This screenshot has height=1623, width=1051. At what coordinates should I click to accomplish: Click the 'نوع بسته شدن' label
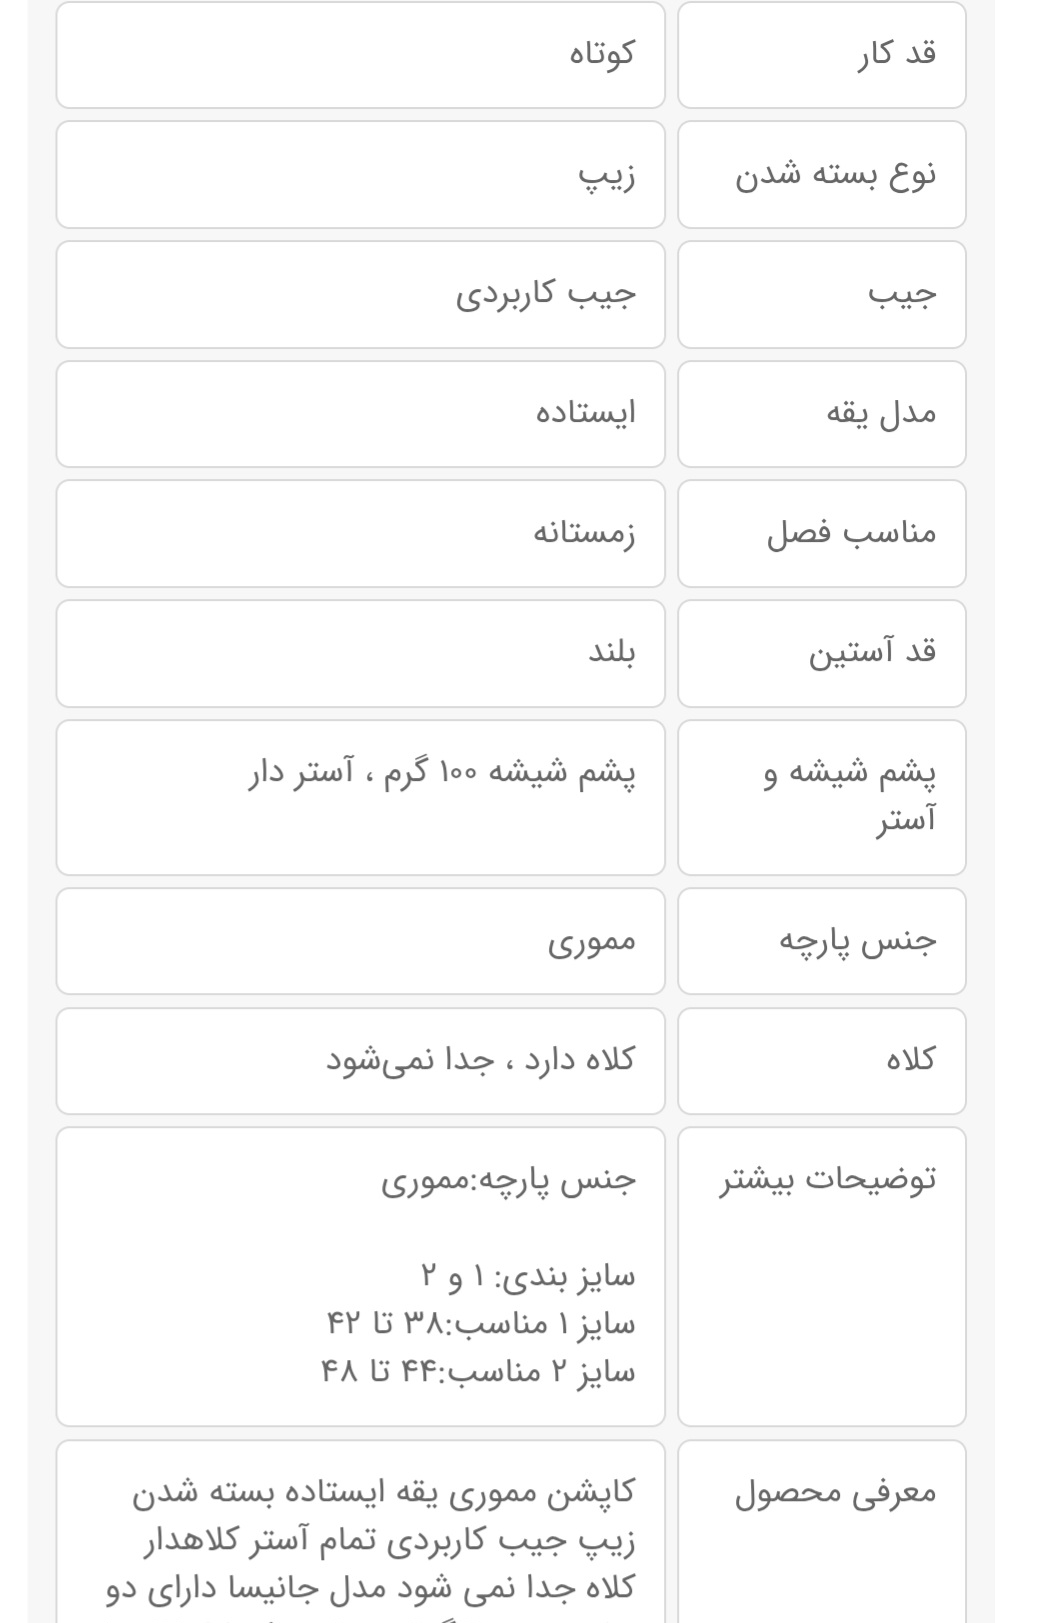(x=836, y=174)
